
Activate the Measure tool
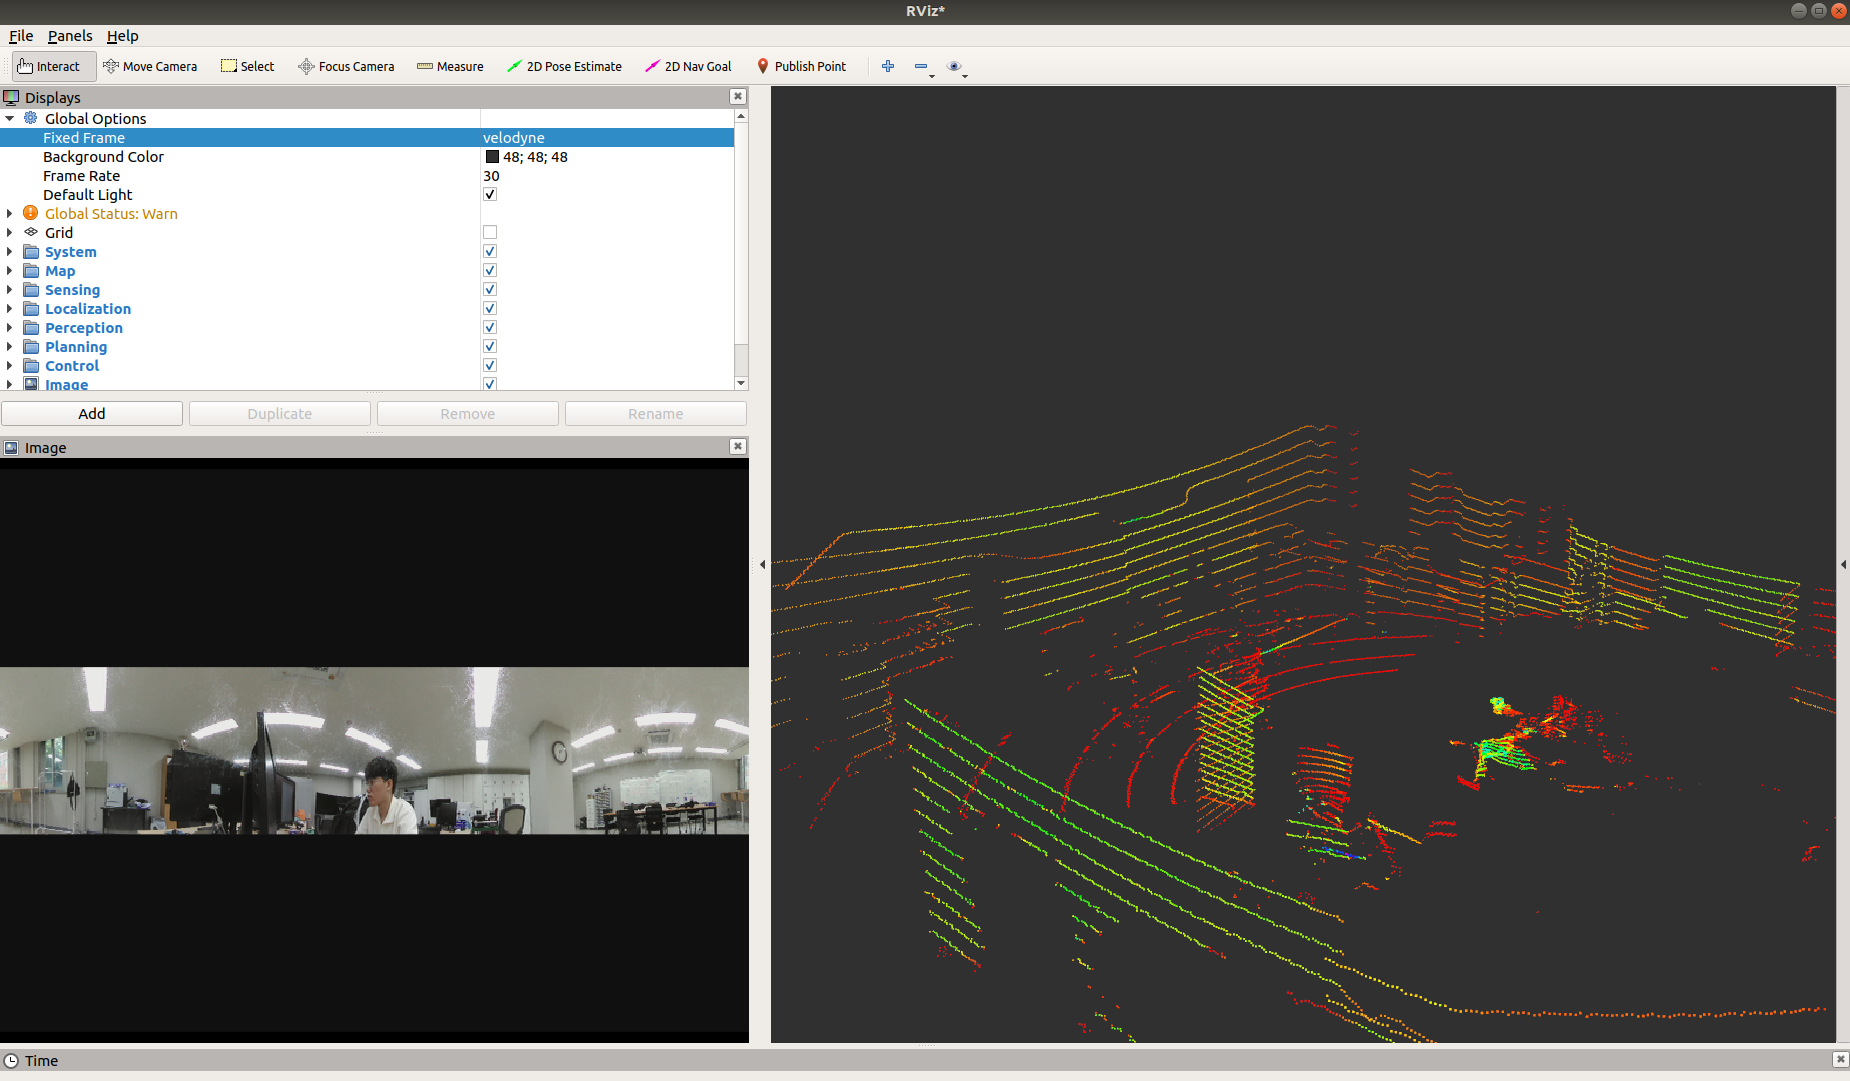[450, 66]
